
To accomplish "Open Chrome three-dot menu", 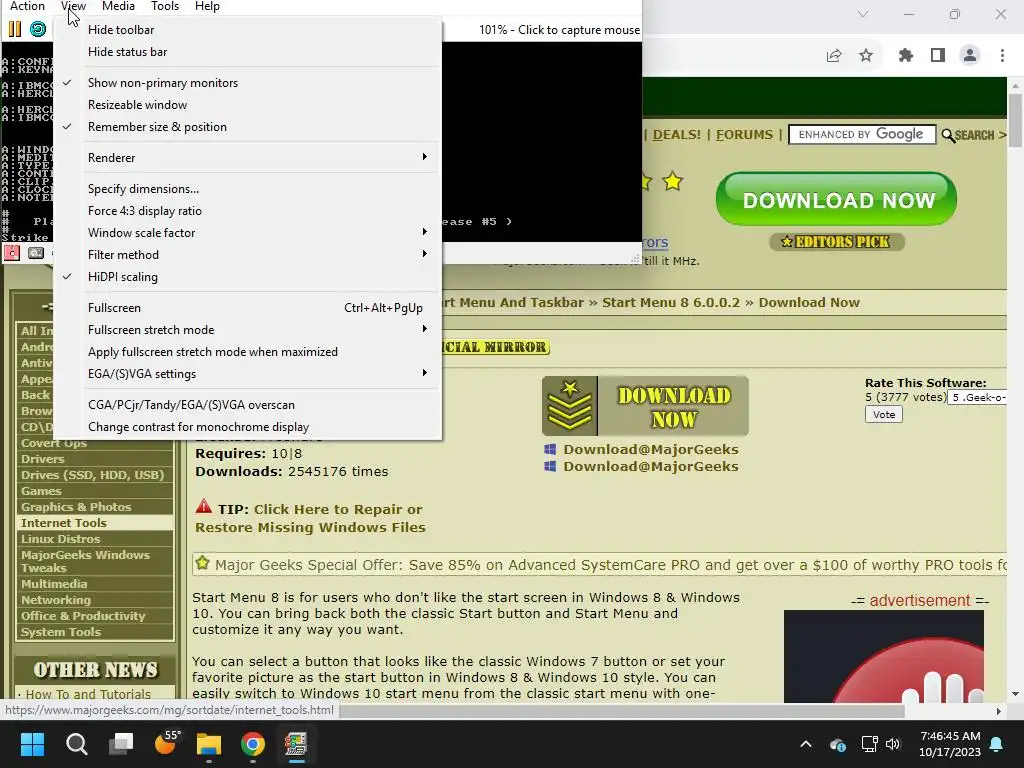I will coord(1002,56).
